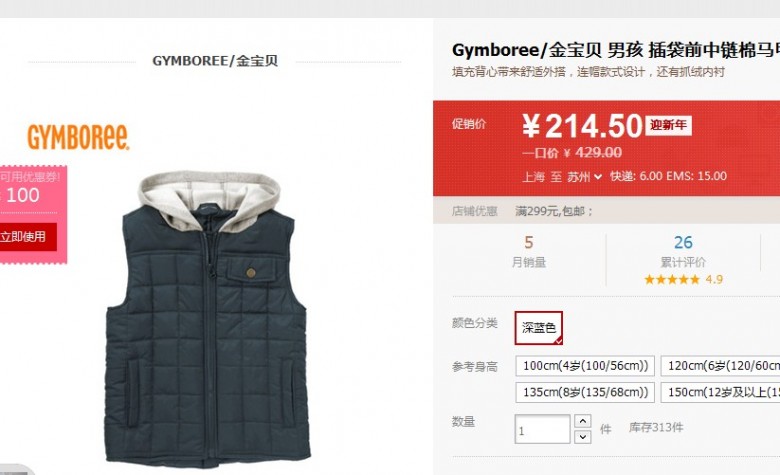Click the 100 yuan pink coupon
This screenshot has height=475, width=780.
coord(33,214)
